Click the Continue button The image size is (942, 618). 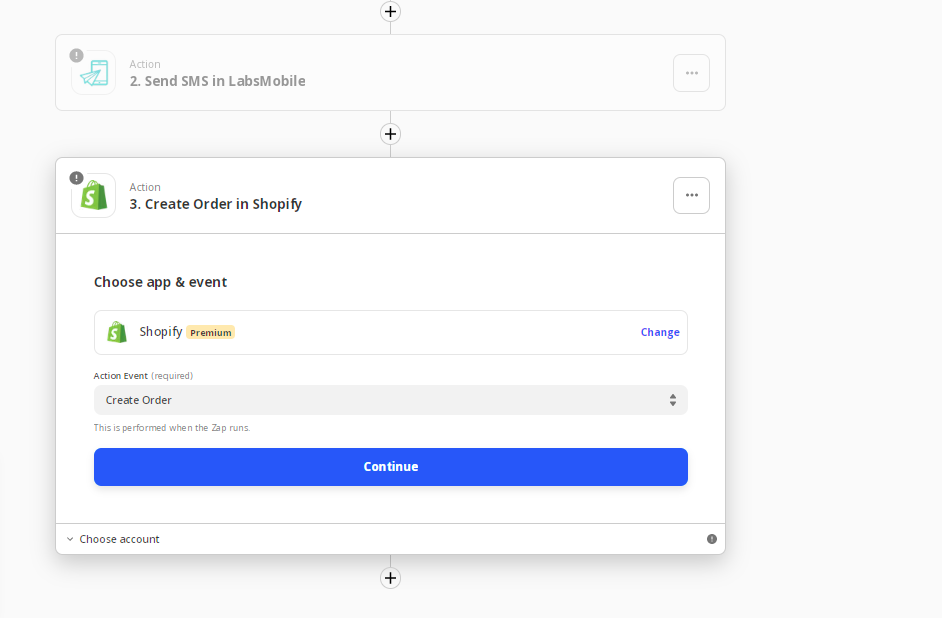[x=390, y=467]
